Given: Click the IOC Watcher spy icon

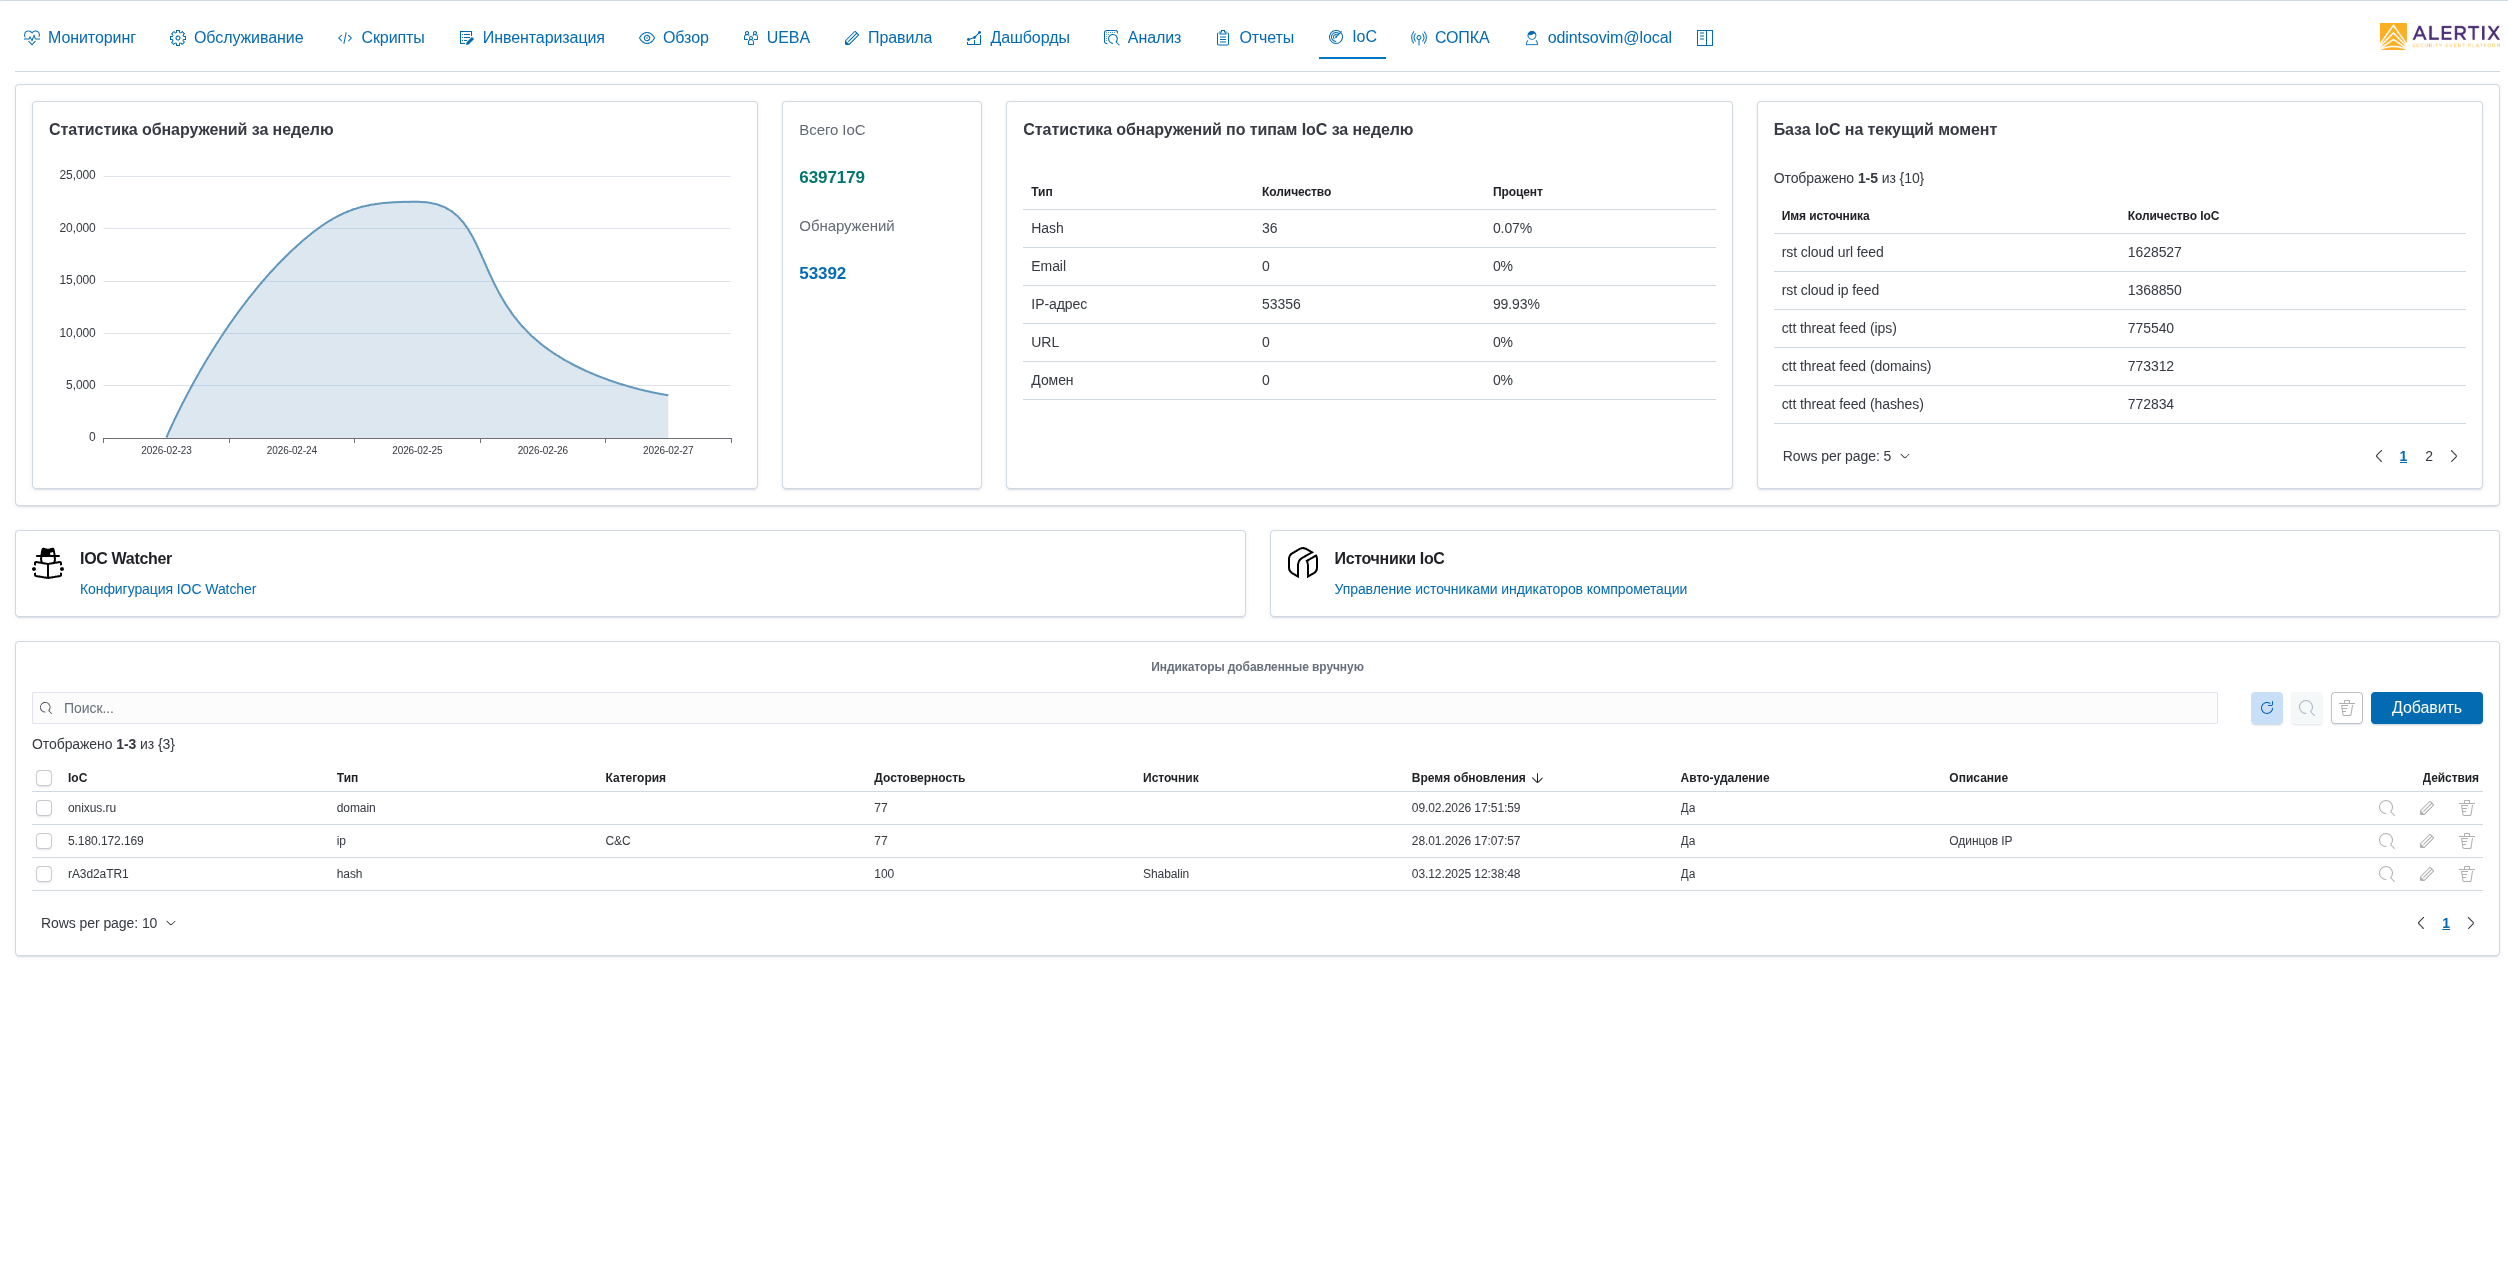Looking at the screenshot, I should (48, 563).
